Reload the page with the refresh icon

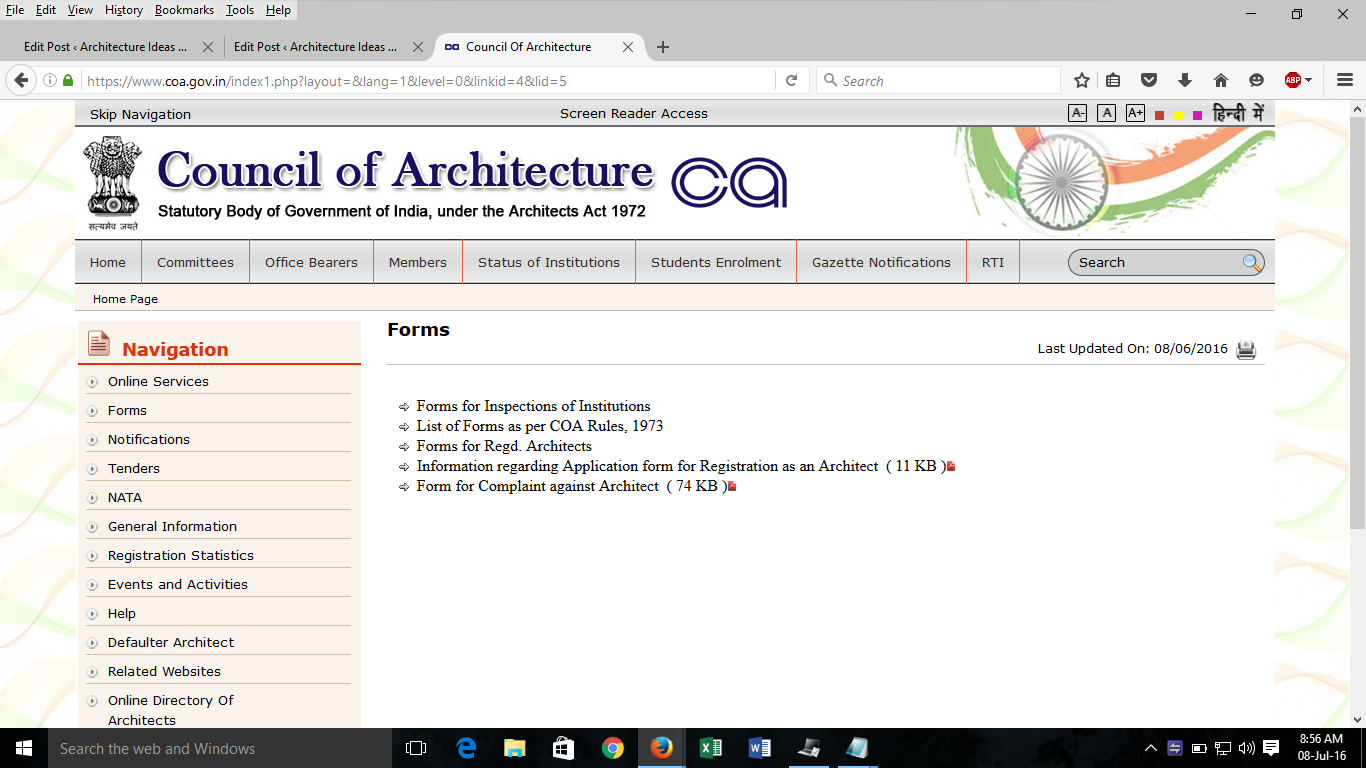[x=791, y=81]
